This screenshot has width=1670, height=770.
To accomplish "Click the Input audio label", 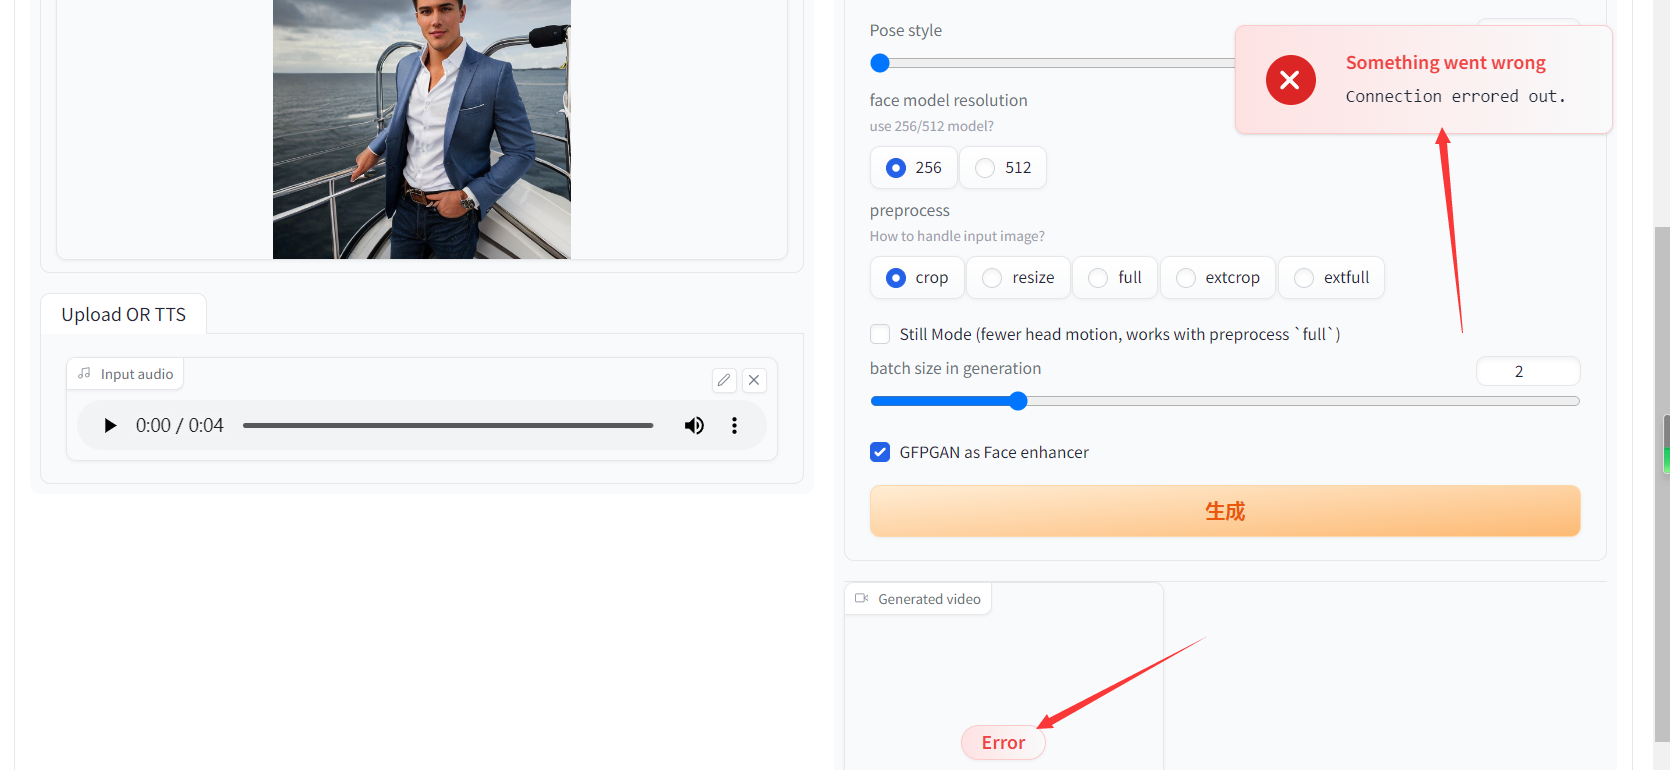I will click(x=126, y=374).
